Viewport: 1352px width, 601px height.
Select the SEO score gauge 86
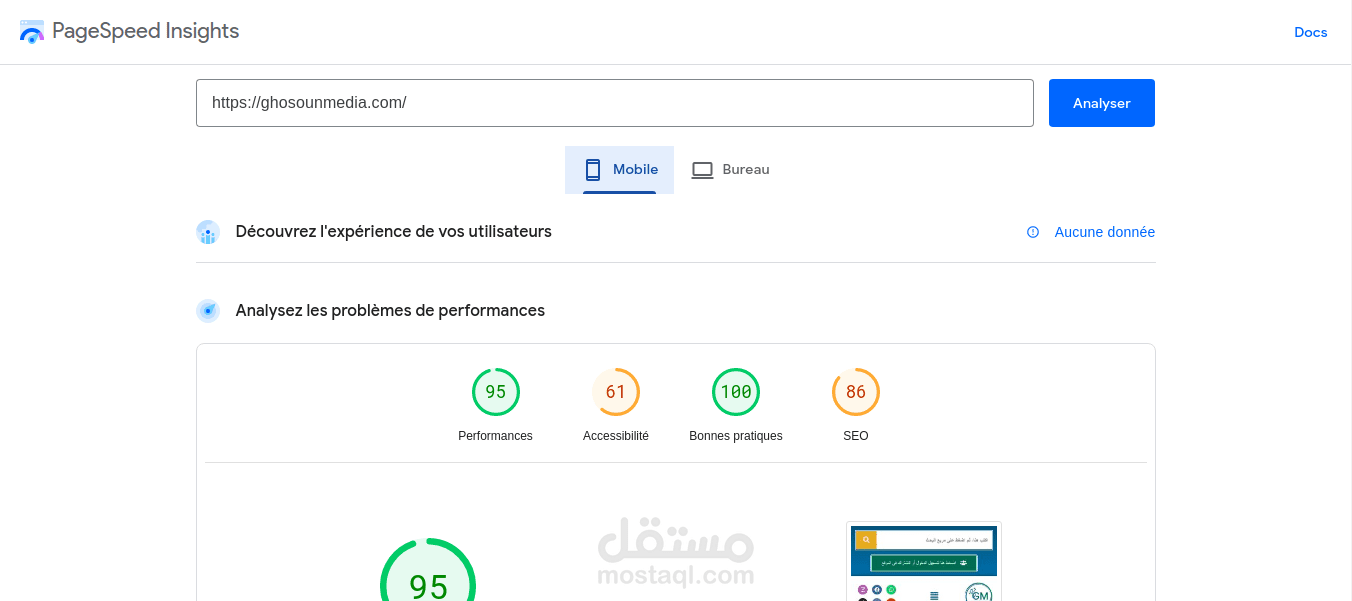click(856, 392)
